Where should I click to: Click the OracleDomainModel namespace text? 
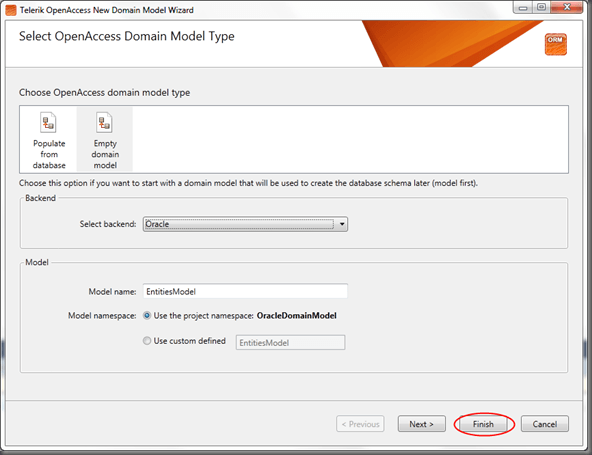pos(296,316)
